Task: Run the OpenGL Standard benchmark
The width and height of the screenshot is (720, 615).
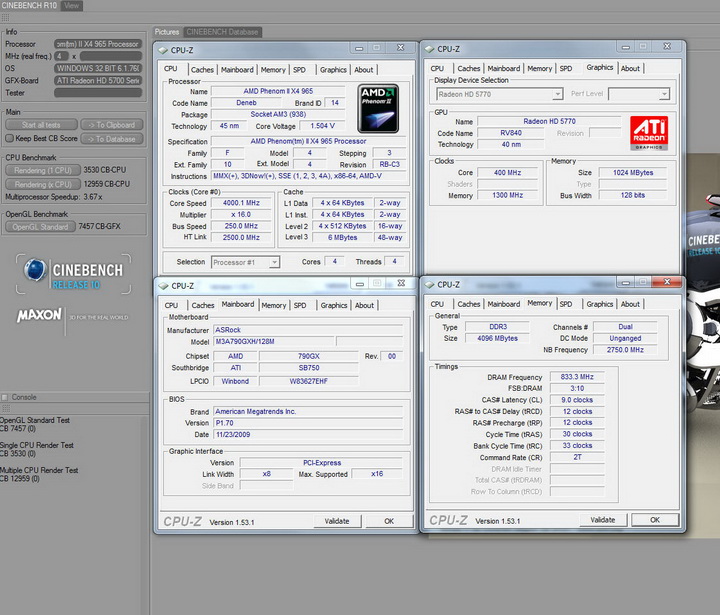Action: click(40, 226)
